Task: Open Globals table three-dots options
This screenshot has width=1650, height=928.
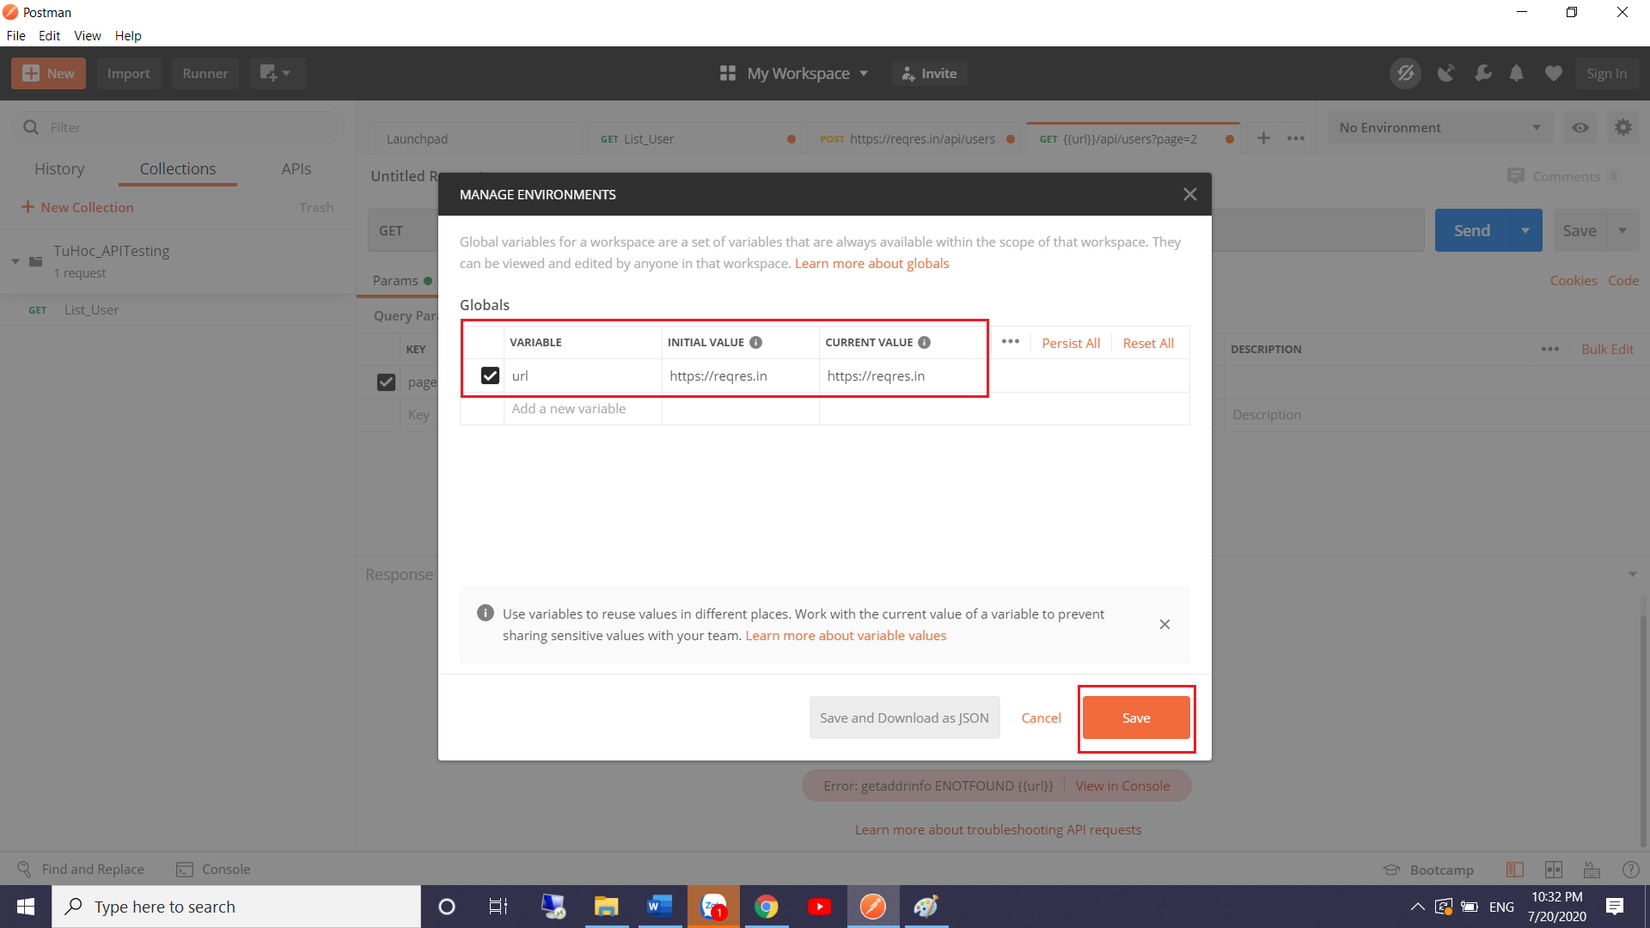Action: [x=1010, y=342]
